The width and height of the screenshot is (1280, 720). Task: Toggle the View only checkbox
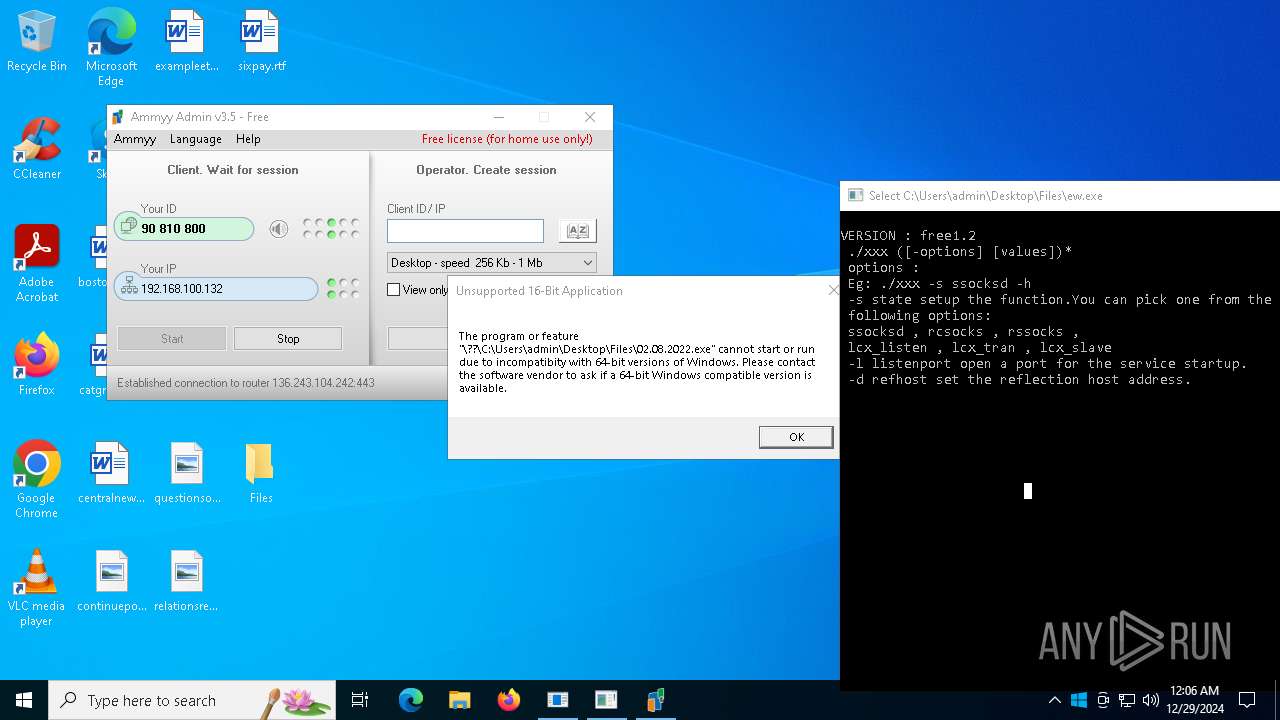tap(394, 290)
